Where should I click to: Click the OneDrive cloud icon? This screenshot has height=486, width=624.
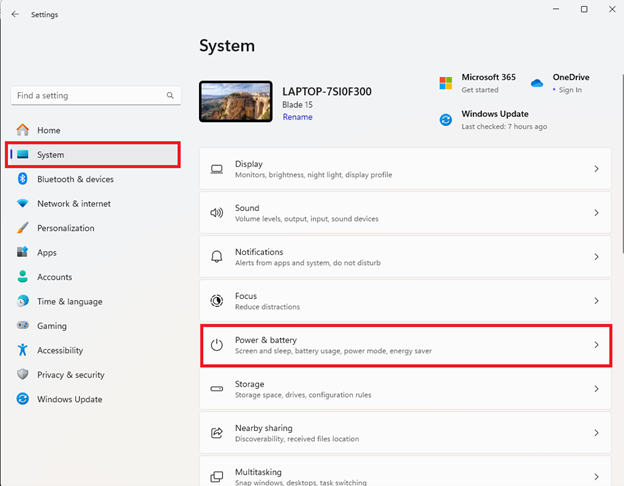click(537, 83)
